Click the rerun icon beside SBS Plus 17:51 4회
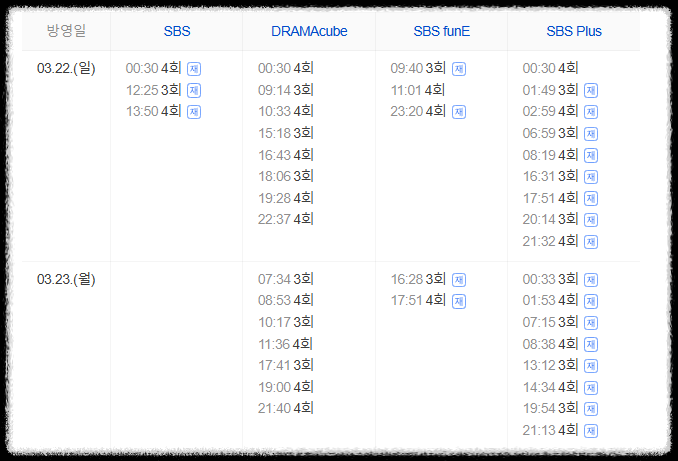The width and height of the screenshot is (678, 461). pos(591,198)
